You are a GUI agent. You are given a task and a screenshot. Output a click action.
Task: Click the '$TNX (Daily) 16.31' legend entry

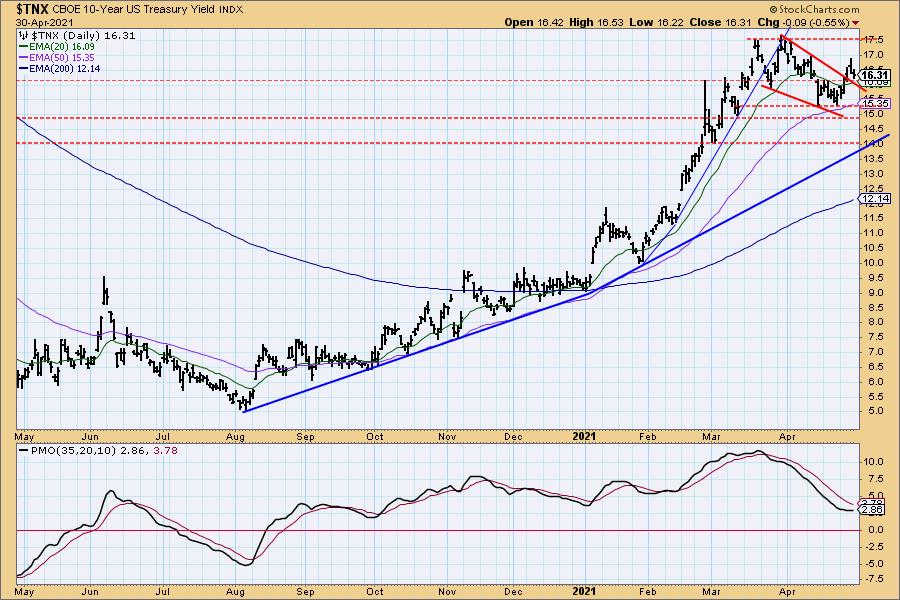83,36
